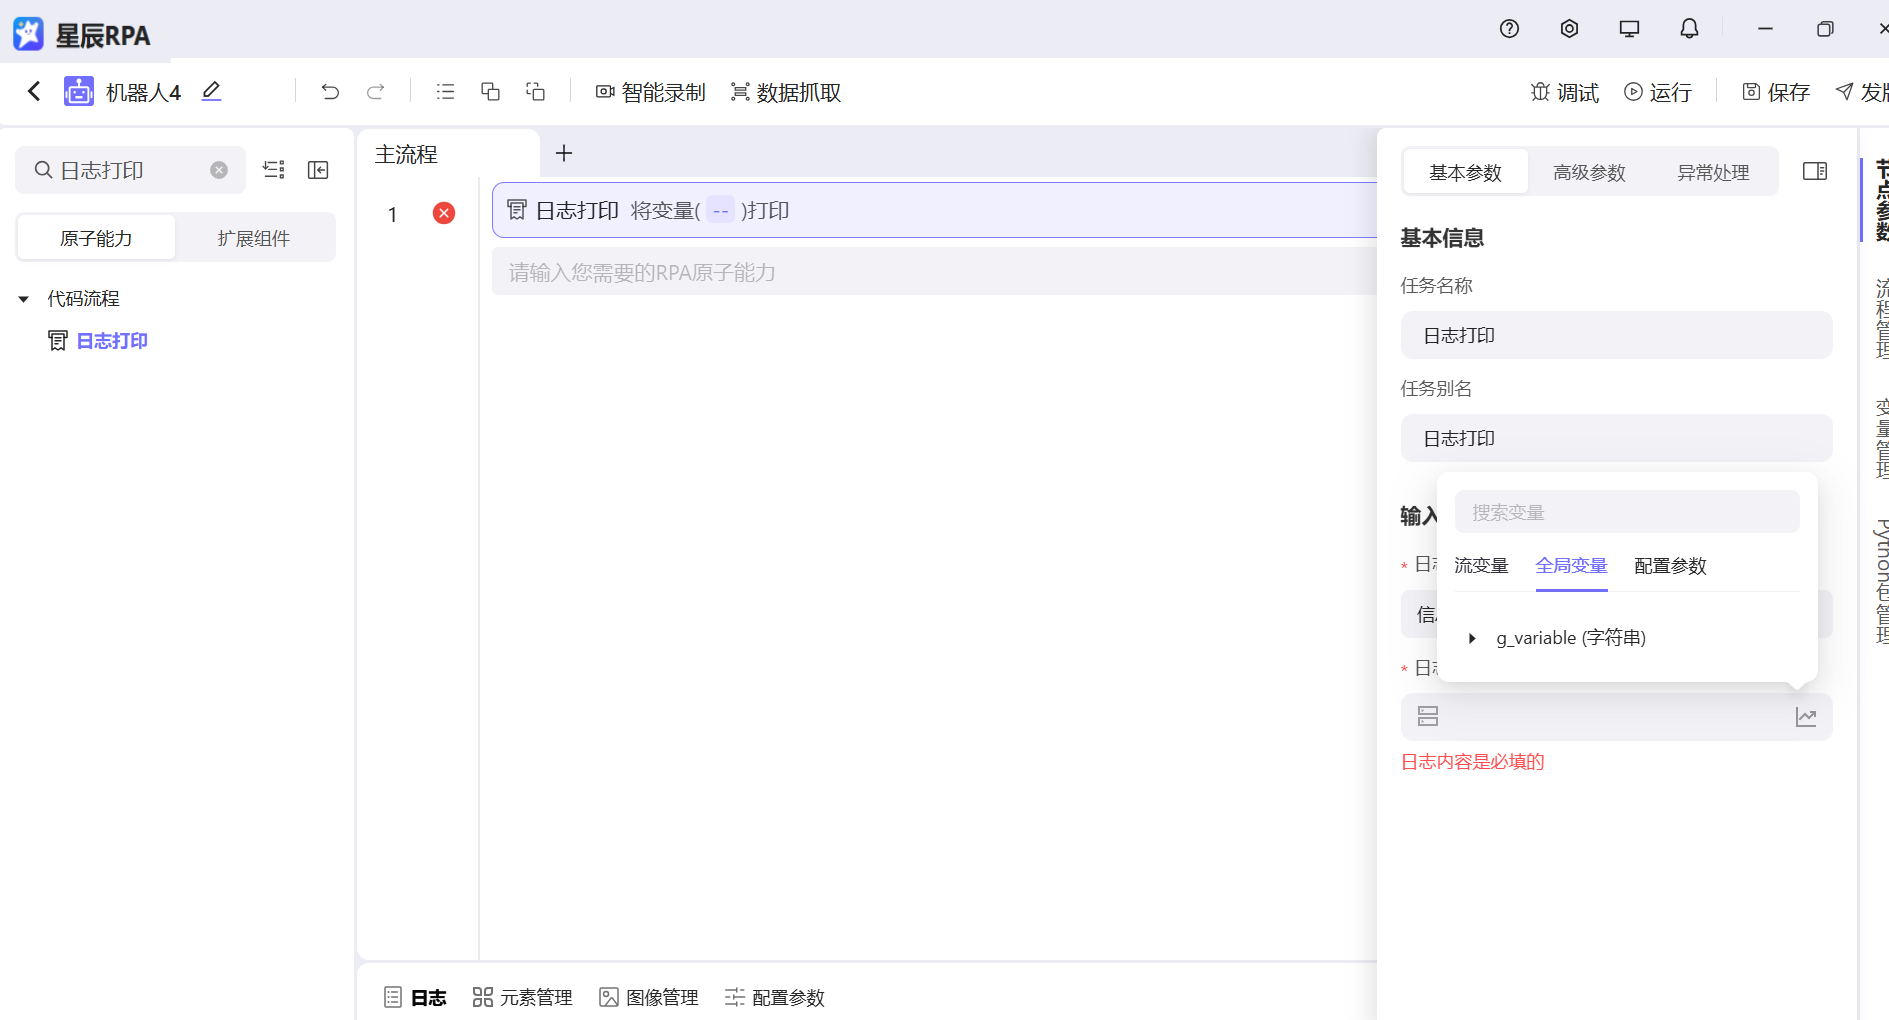Click the red error icon on step 1
The width and height of the screenshot is (1889, 1020).
coord(444,213)
